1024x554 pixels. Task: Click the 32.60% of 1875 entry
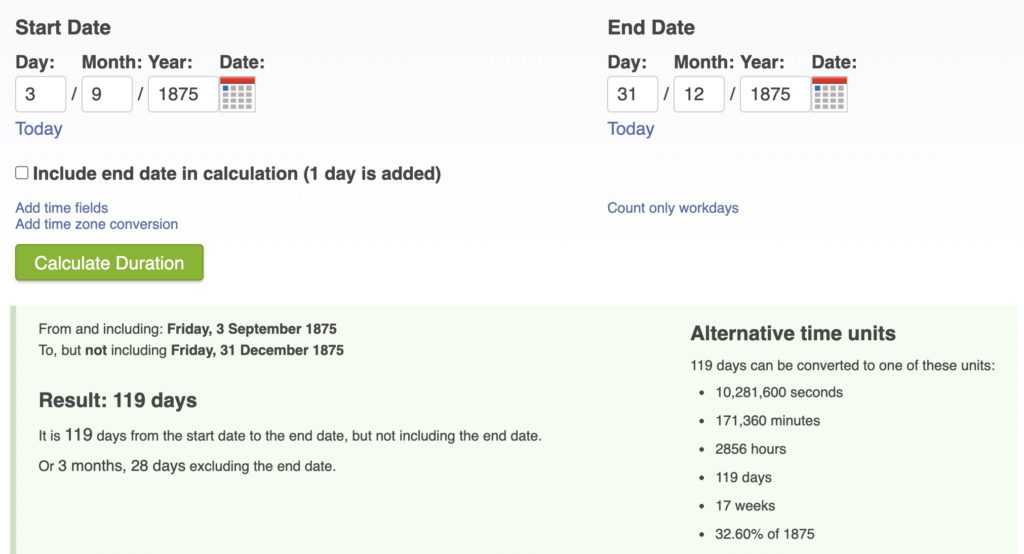pos(765,534)
